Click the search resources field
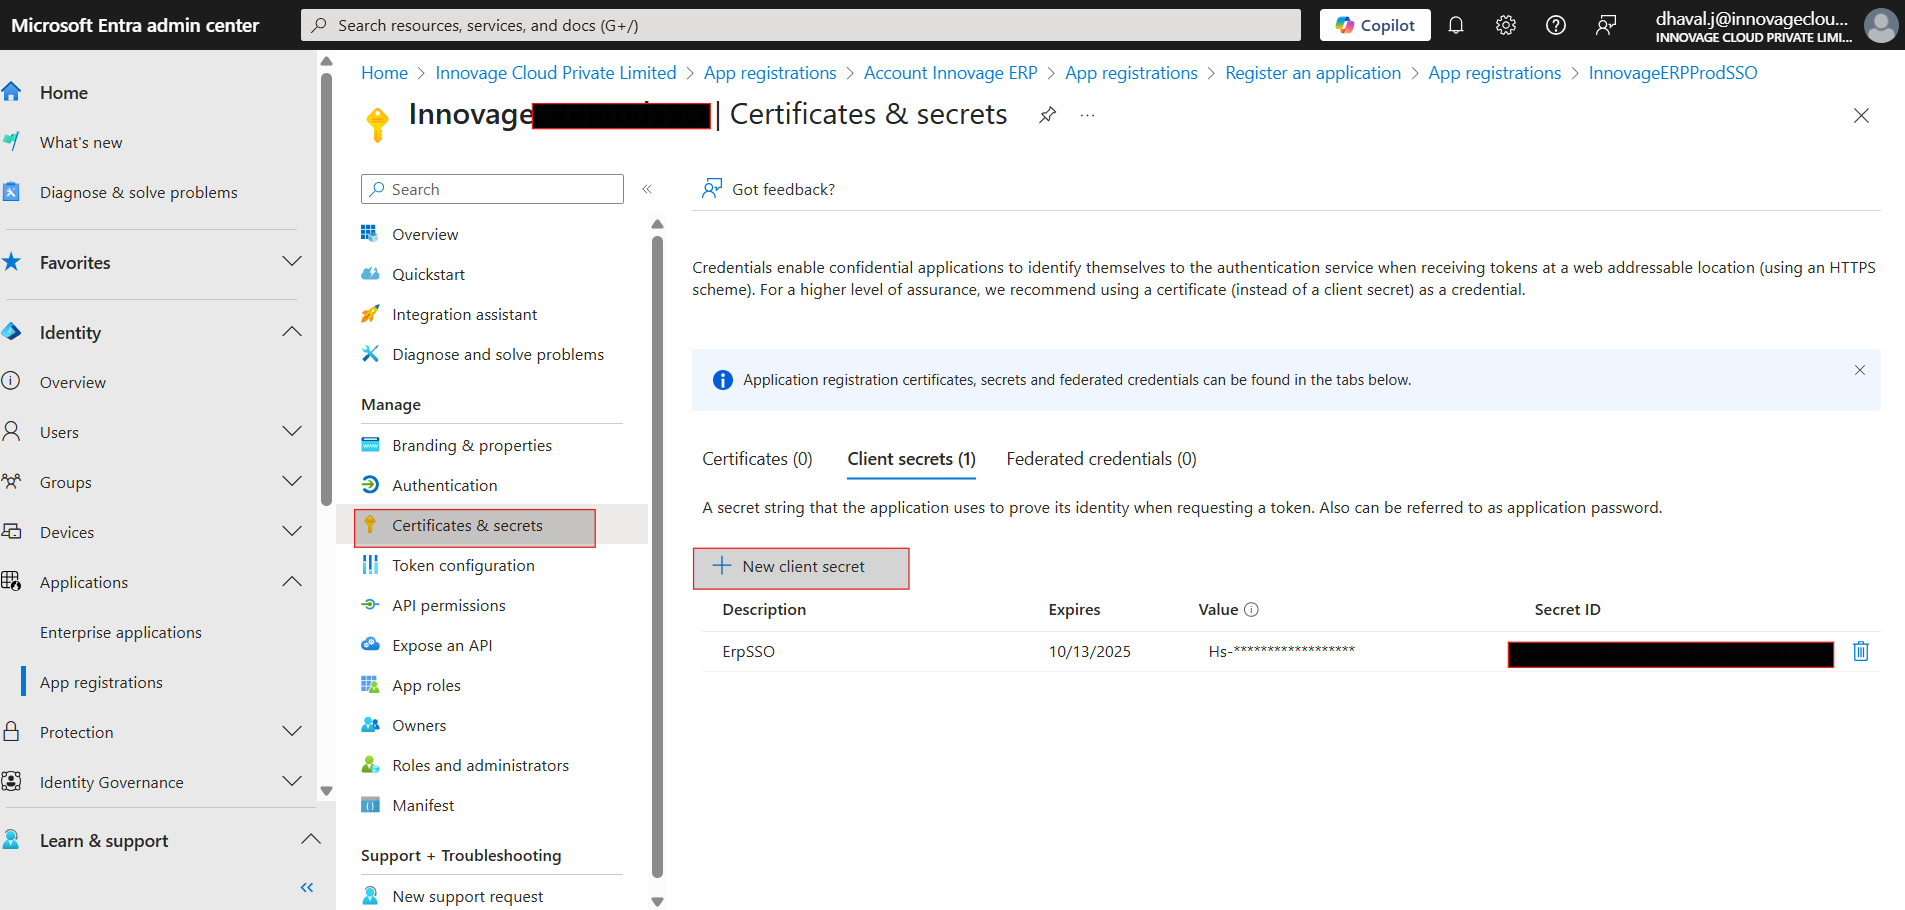Screen dimensions: 1905x910 pyautogui.click(x=800, y=24)
